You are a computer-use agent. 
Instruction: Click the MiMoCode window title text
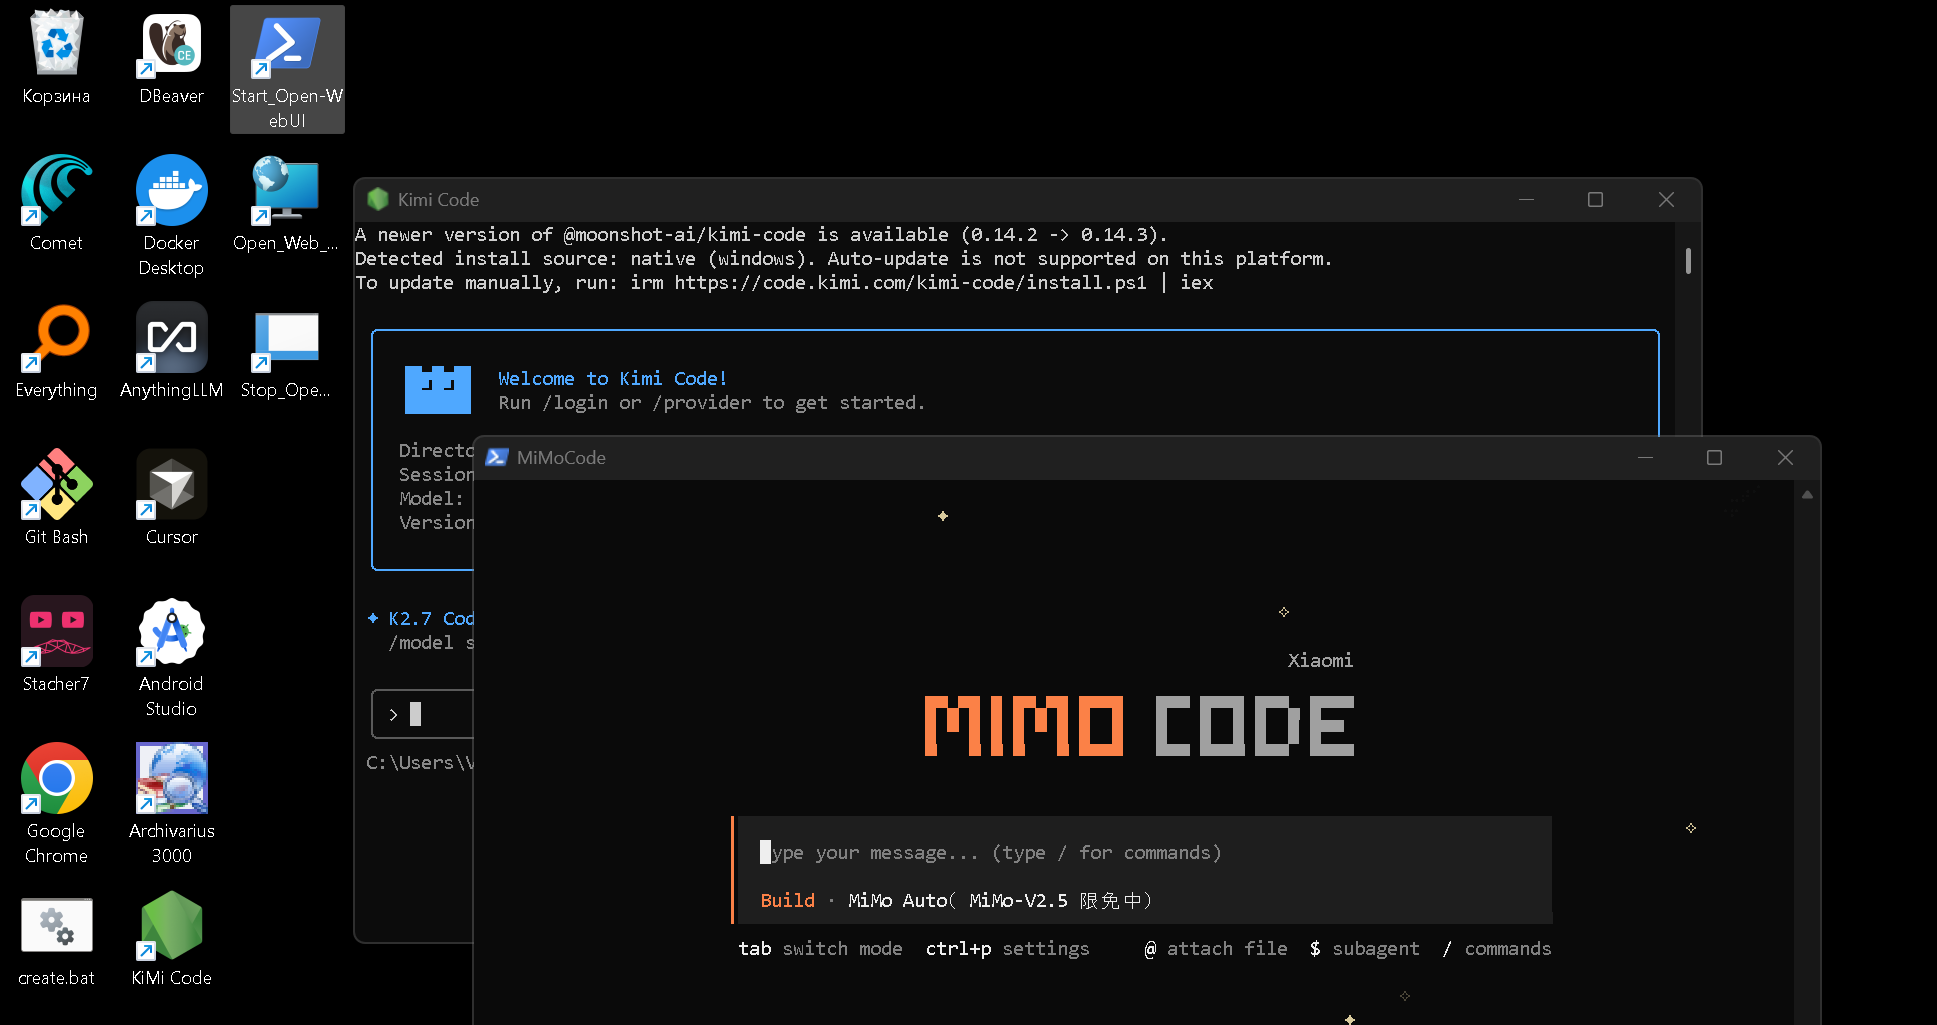pos(561,457)
